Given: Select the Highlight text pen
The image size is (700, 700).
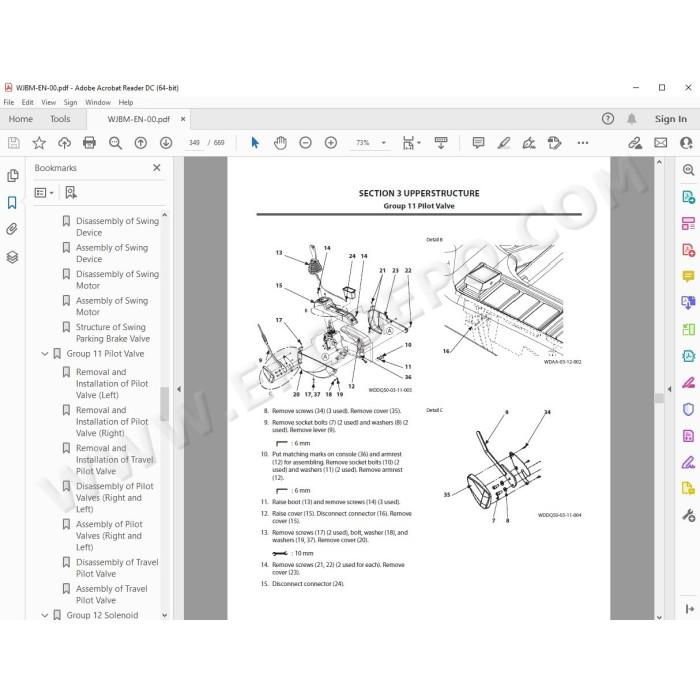Looking at the screenshot, I should [x=504, y=143].
